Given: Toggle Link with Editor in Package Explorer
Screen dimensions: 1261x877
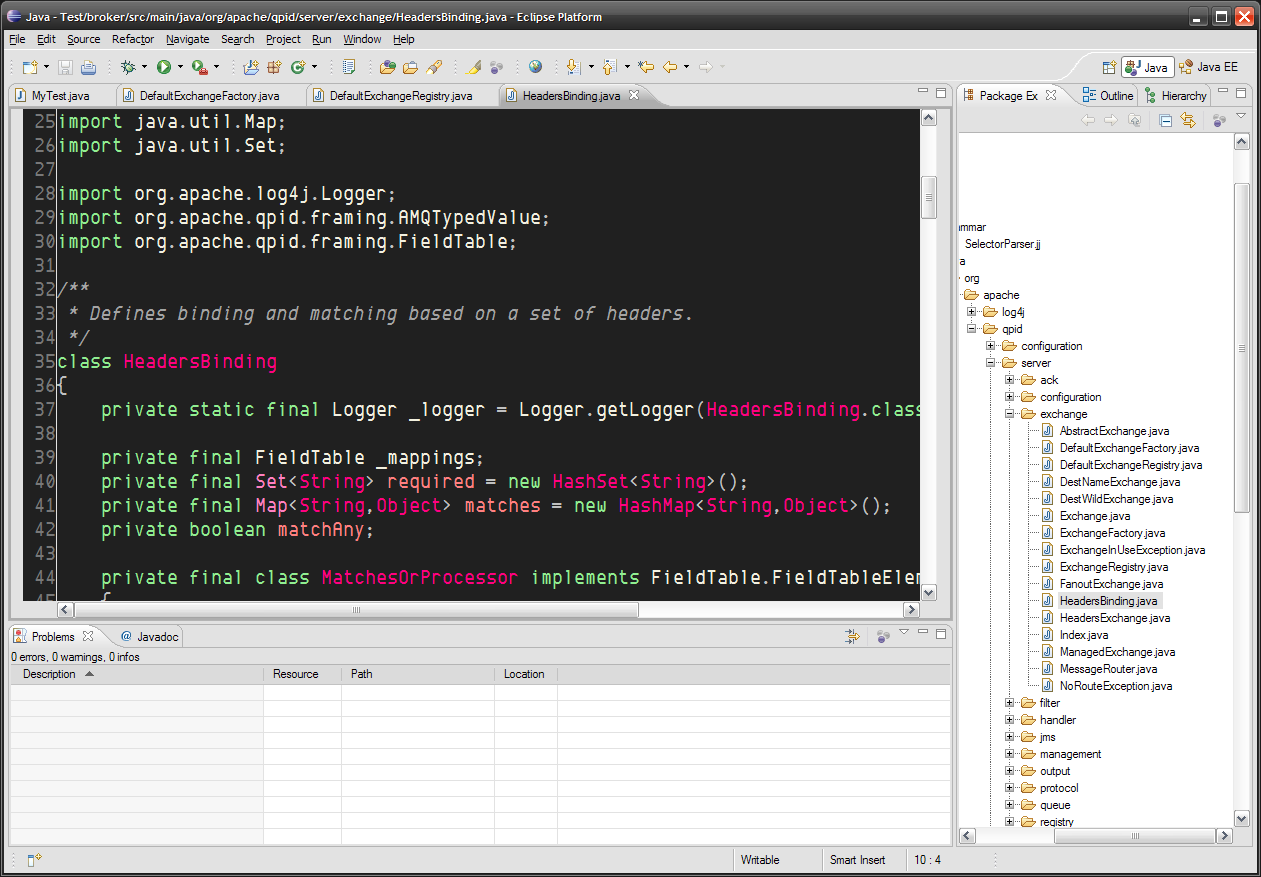Looking at the screenshot, I should coord(1188,120).
